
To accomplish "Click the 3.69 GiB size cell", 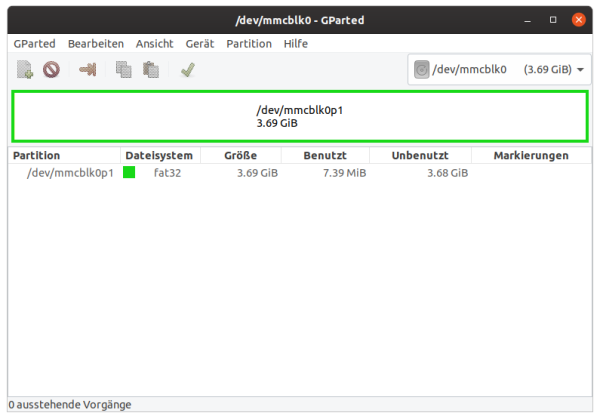I will [x=258, y=173].
